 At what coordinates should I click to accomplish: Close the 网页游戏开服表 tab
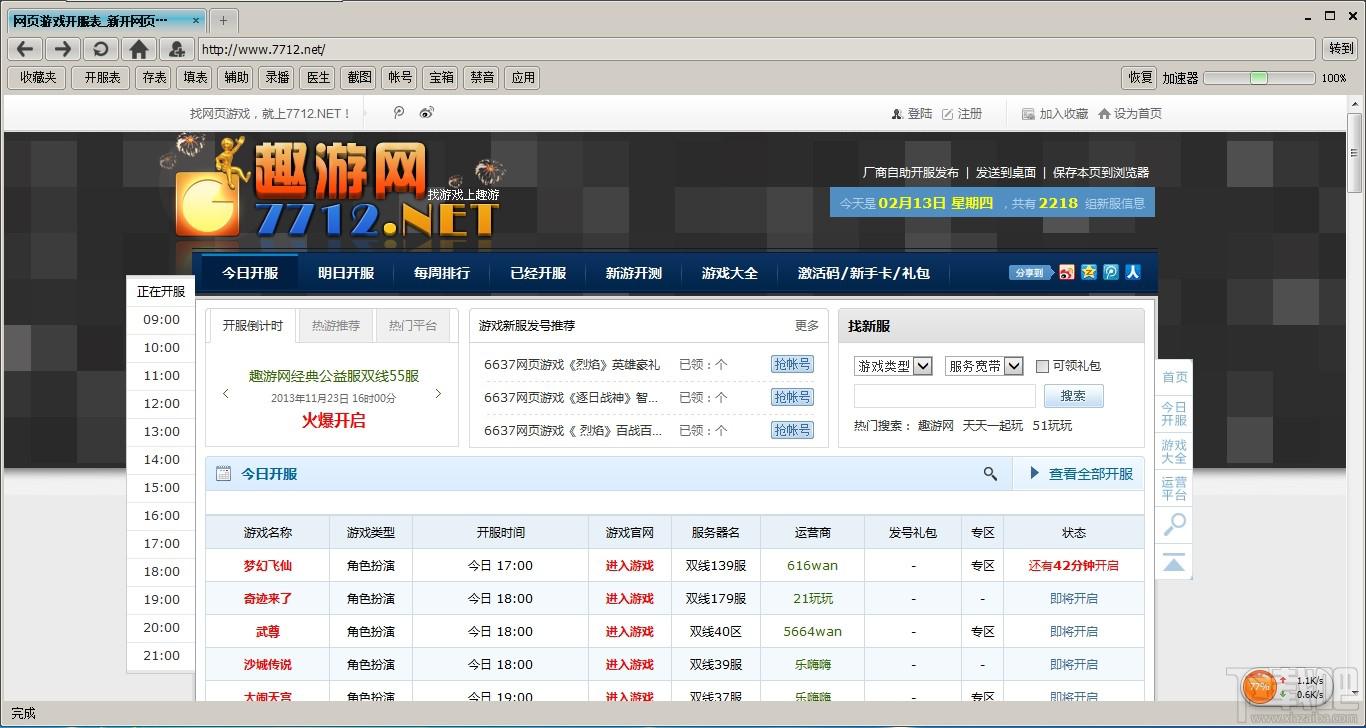pyautogui.click(x=196, y=20)
